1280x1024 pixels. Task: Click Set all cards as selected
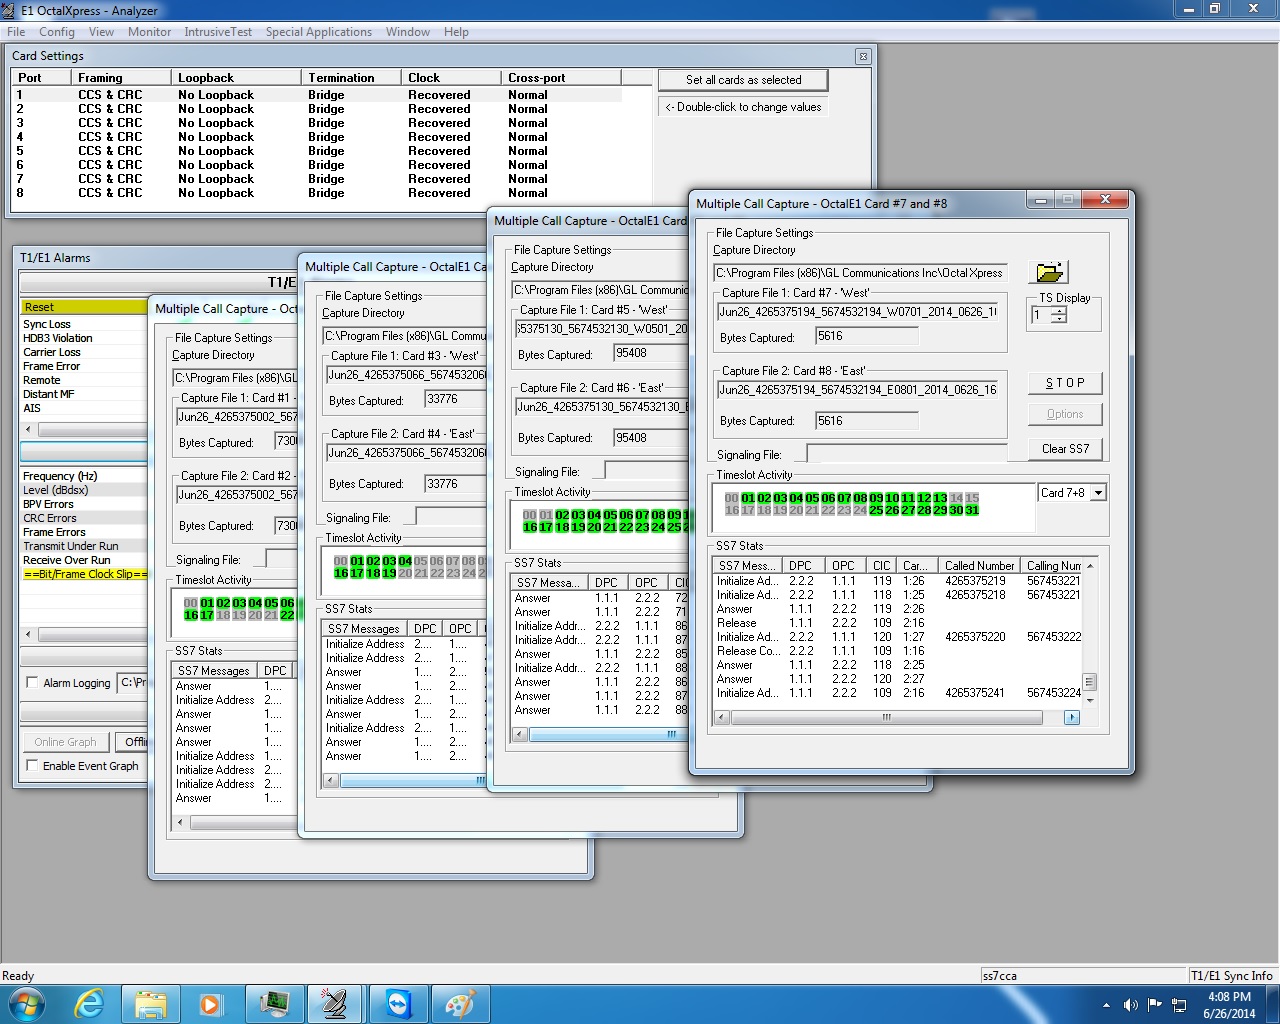click(743, 80)
